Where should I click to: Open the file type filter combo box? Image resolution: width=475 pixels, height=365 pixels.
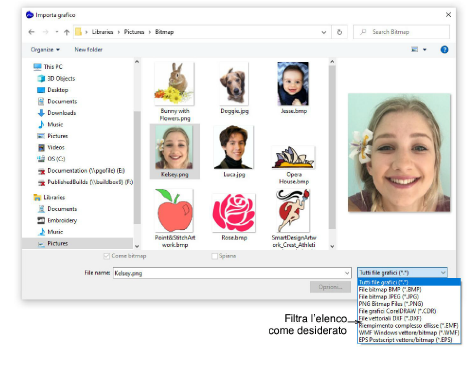[x=402, y=273]
